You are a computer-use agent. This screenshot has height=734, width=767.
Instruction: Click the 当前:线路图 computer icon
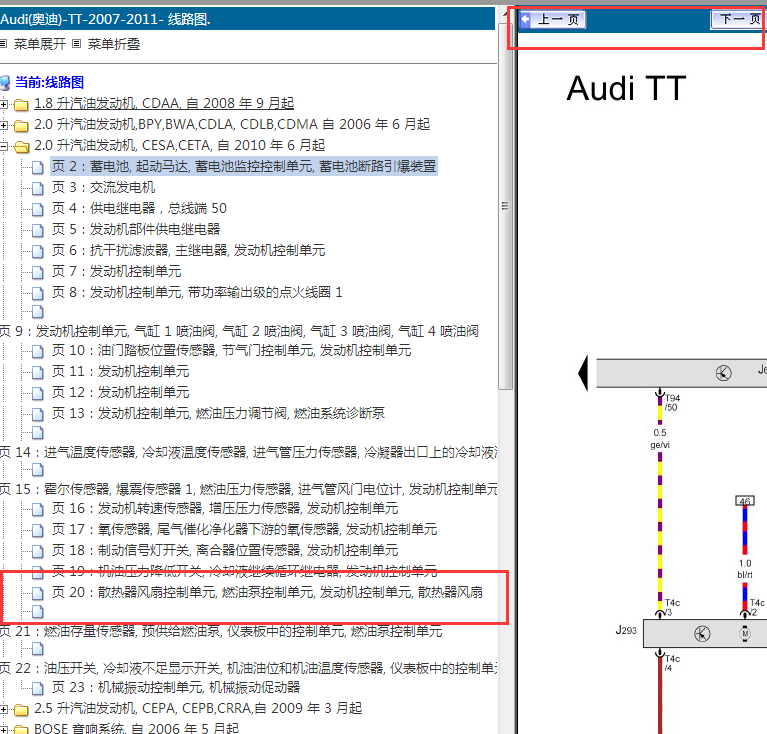(x=5, y=83)
